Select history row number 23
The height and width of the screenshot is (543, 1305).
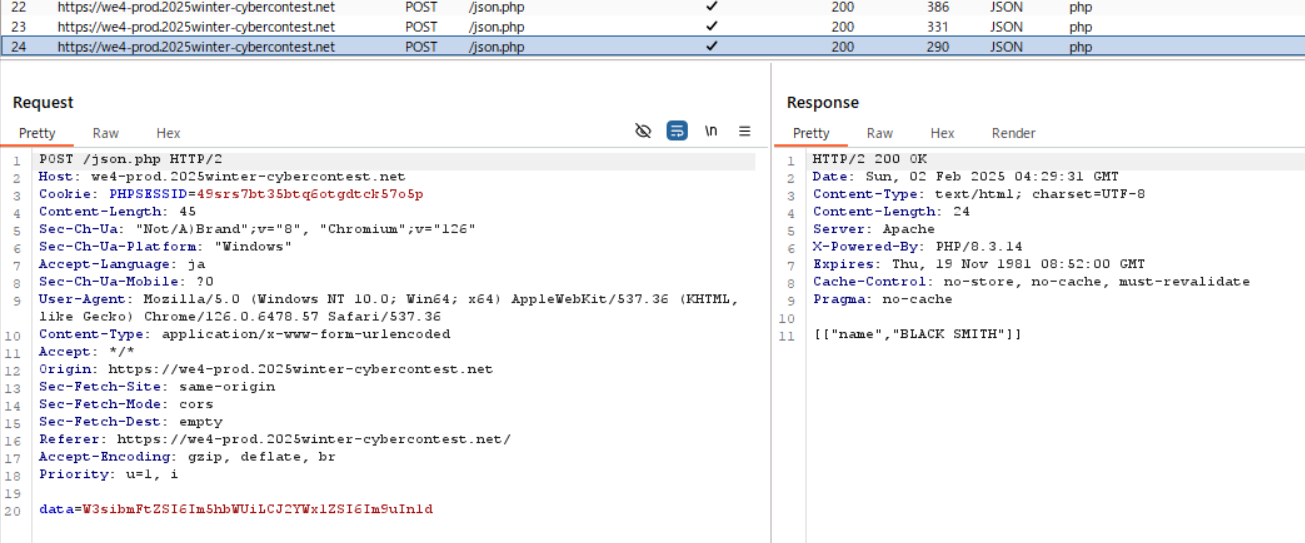[x=652, y=27]
